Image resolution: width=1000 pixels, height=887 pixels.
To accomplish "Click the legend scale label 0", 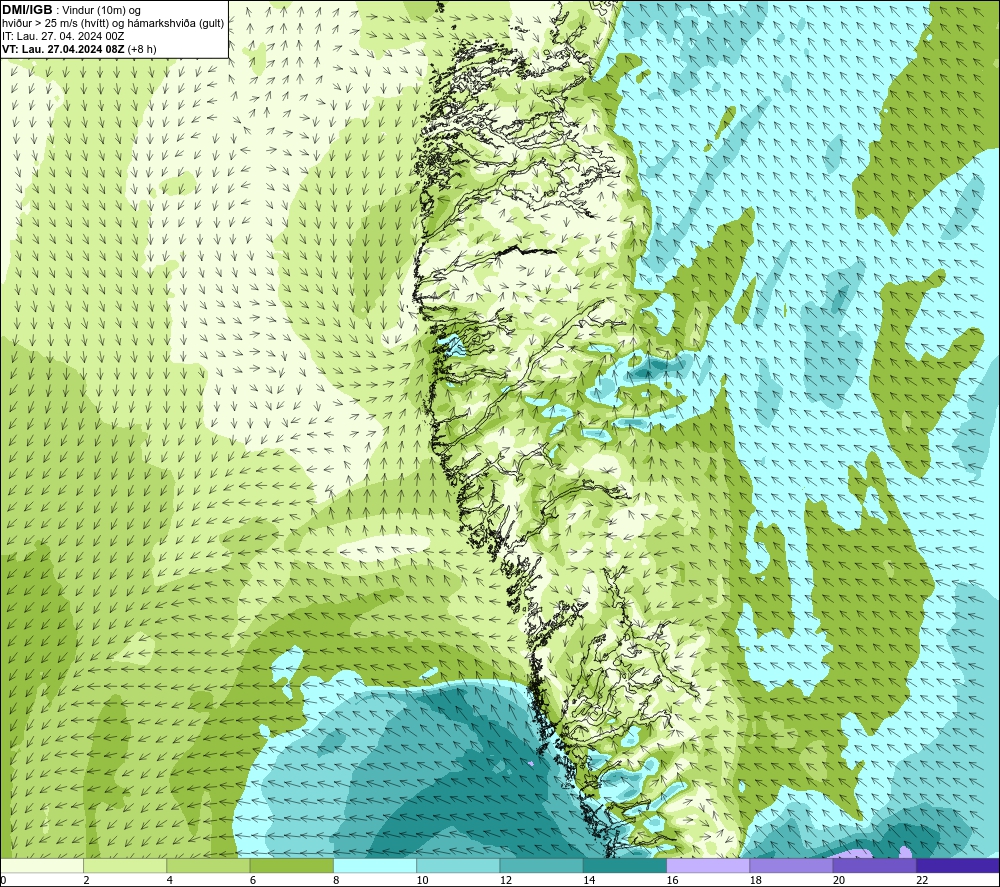I will [x=3, y=880].
